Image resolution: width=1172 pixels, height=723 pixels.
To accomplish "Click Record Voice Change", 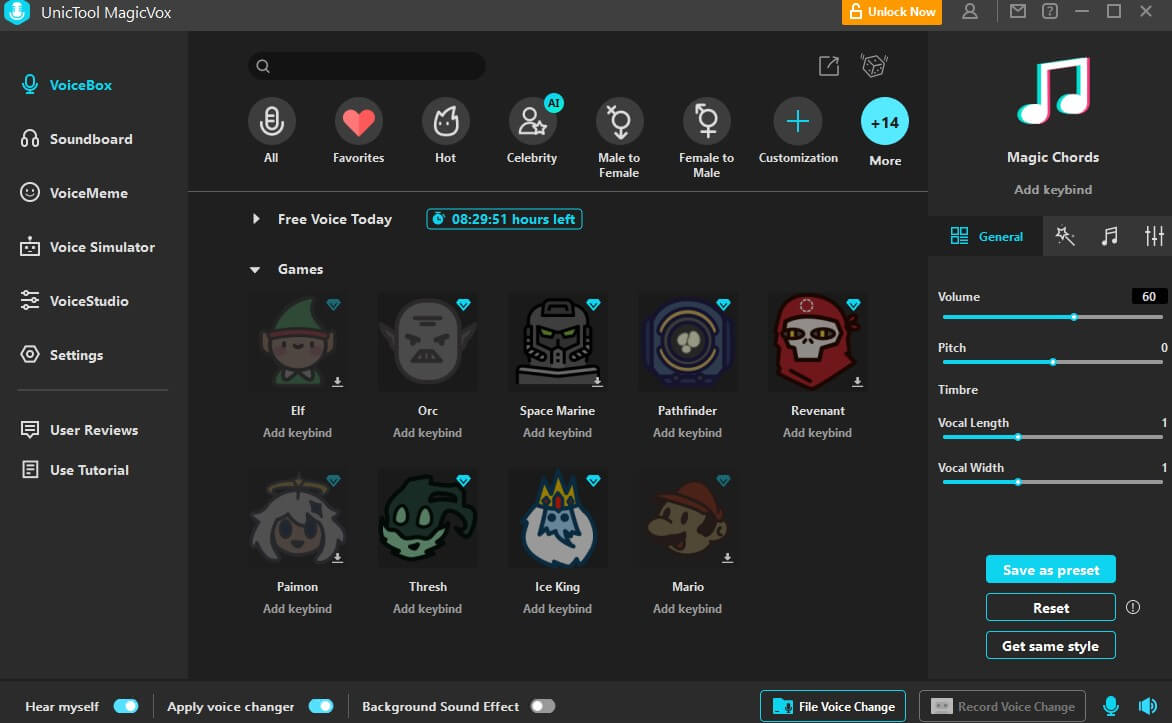I will [x=1002, y=706].
